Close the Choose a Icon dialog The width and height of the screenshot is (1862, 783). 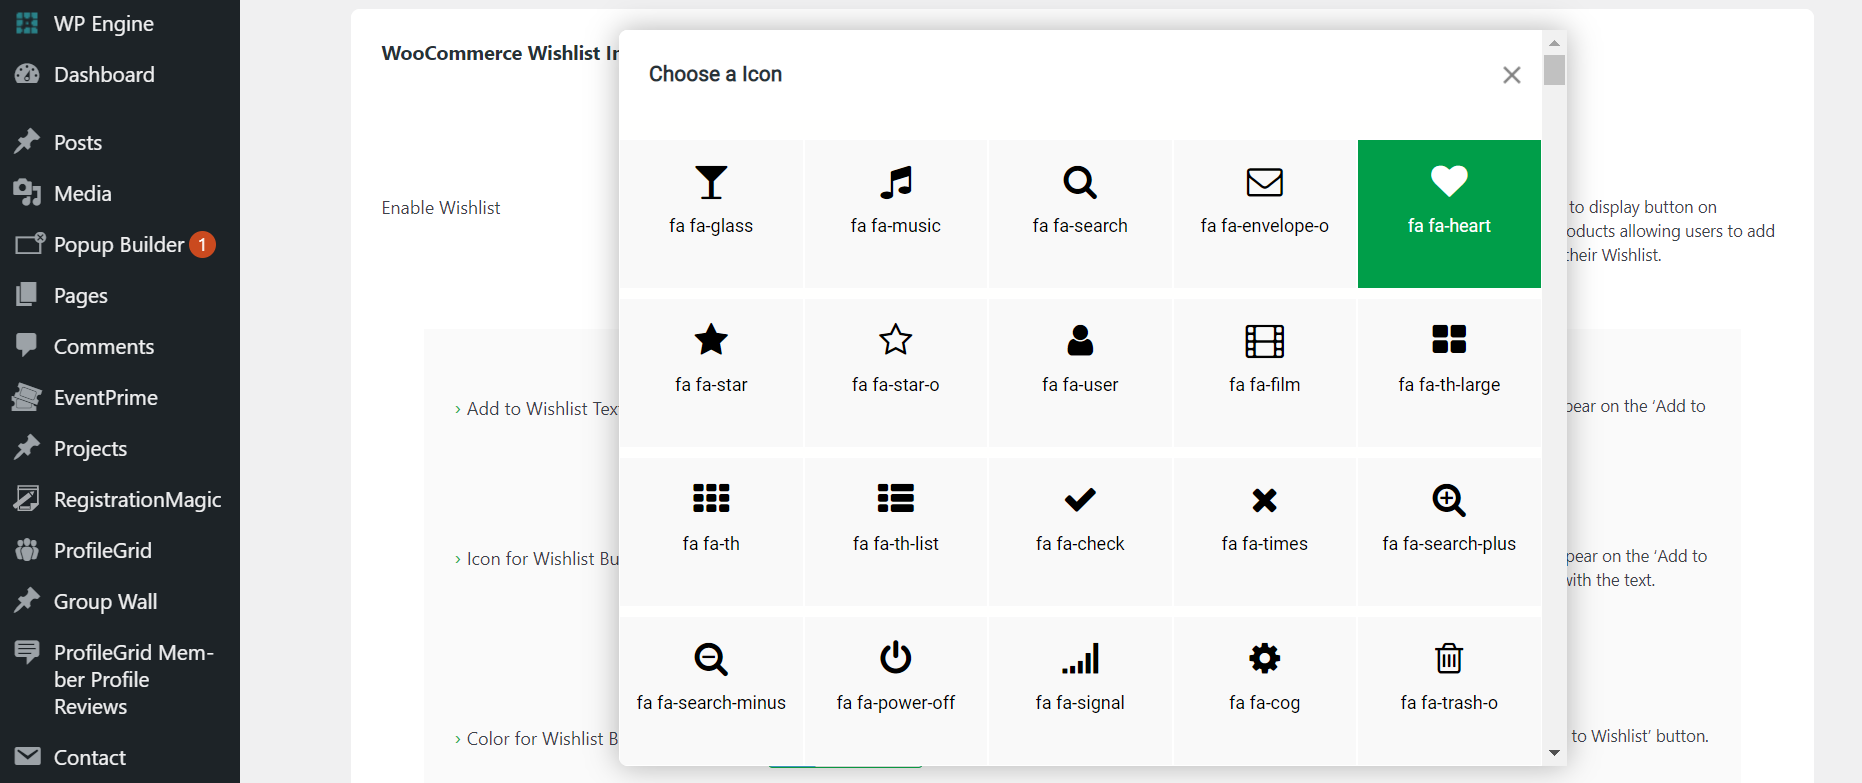point(1511,75)
